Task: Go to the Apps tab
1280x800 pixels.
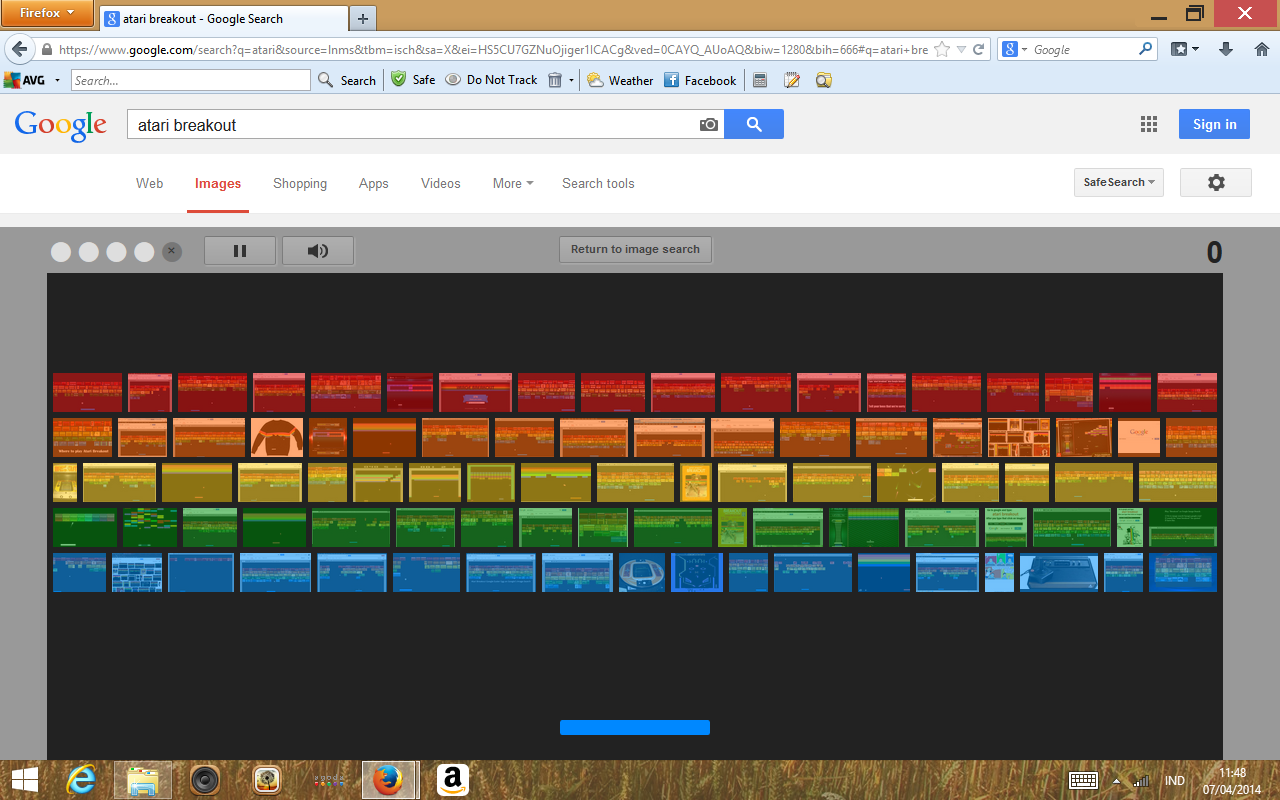Action: (x=374, y=184)
